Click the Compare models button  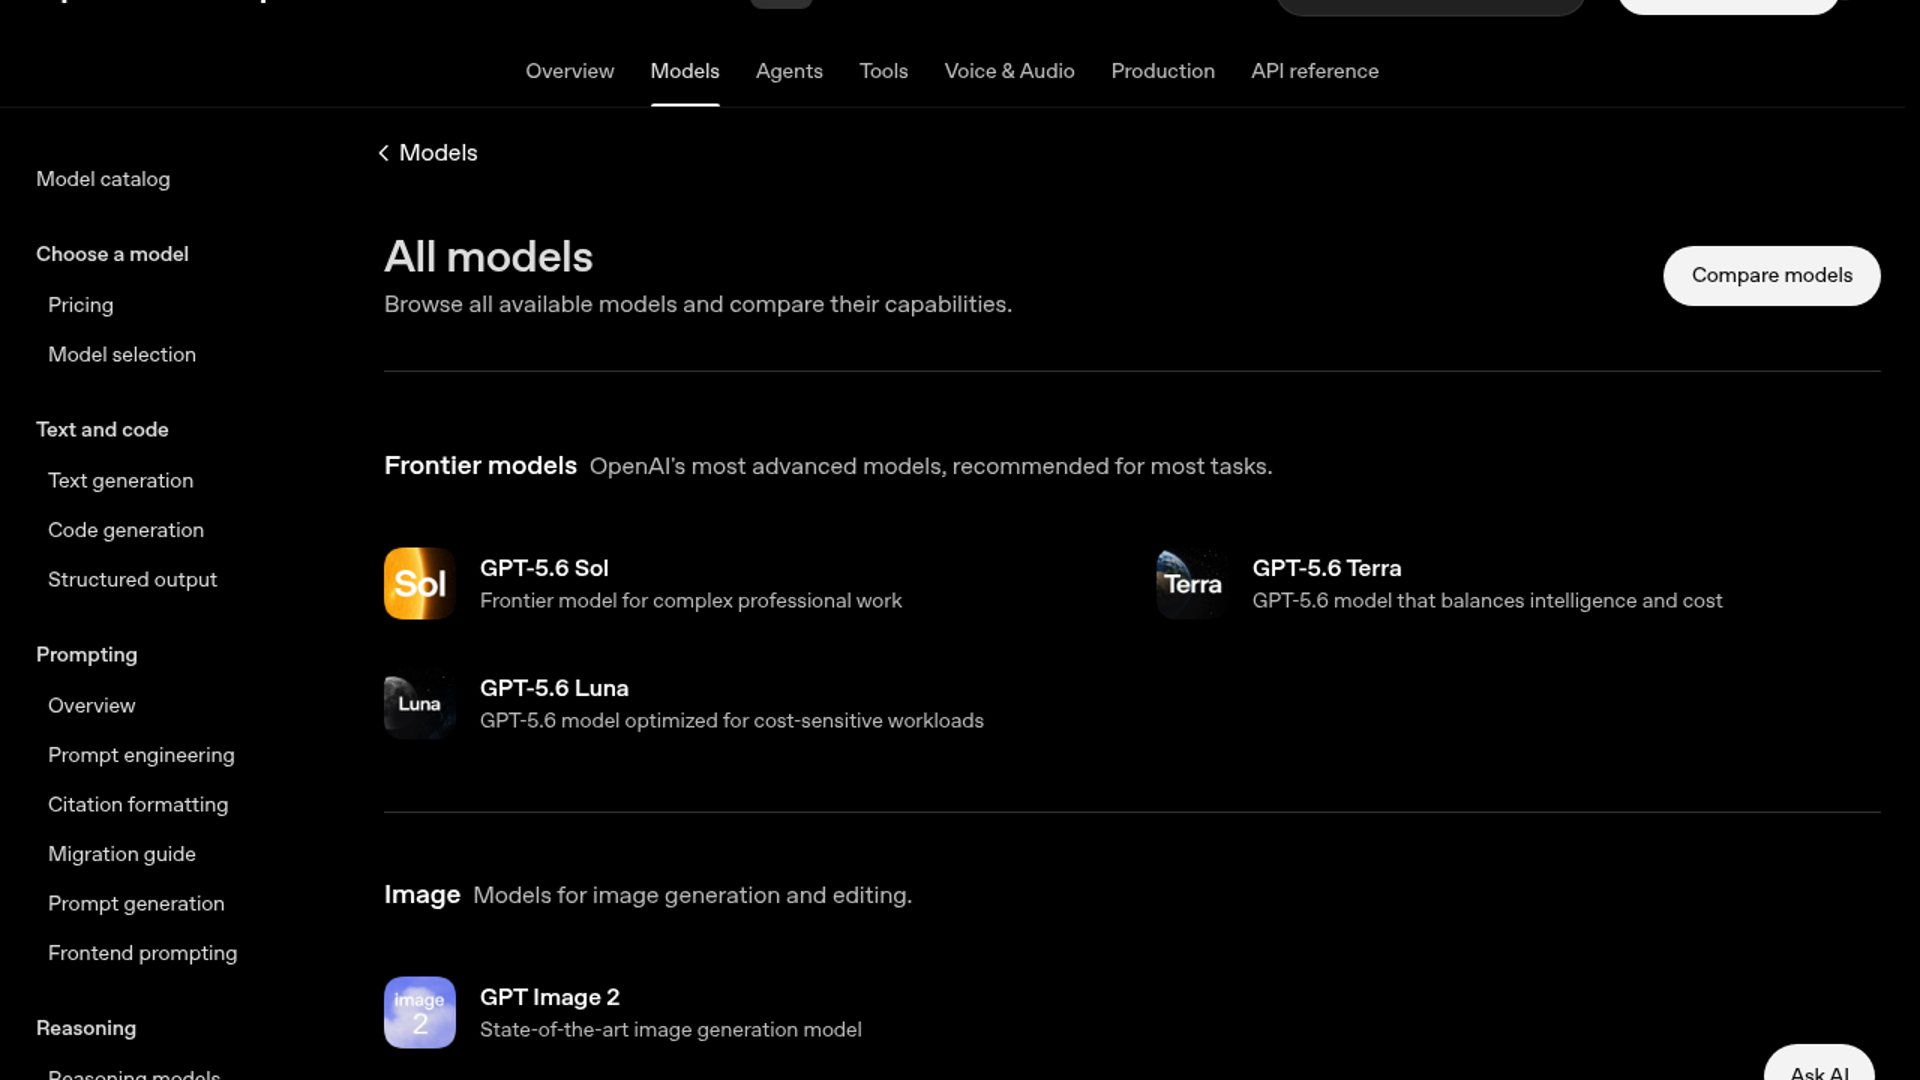coord(1772,276)
